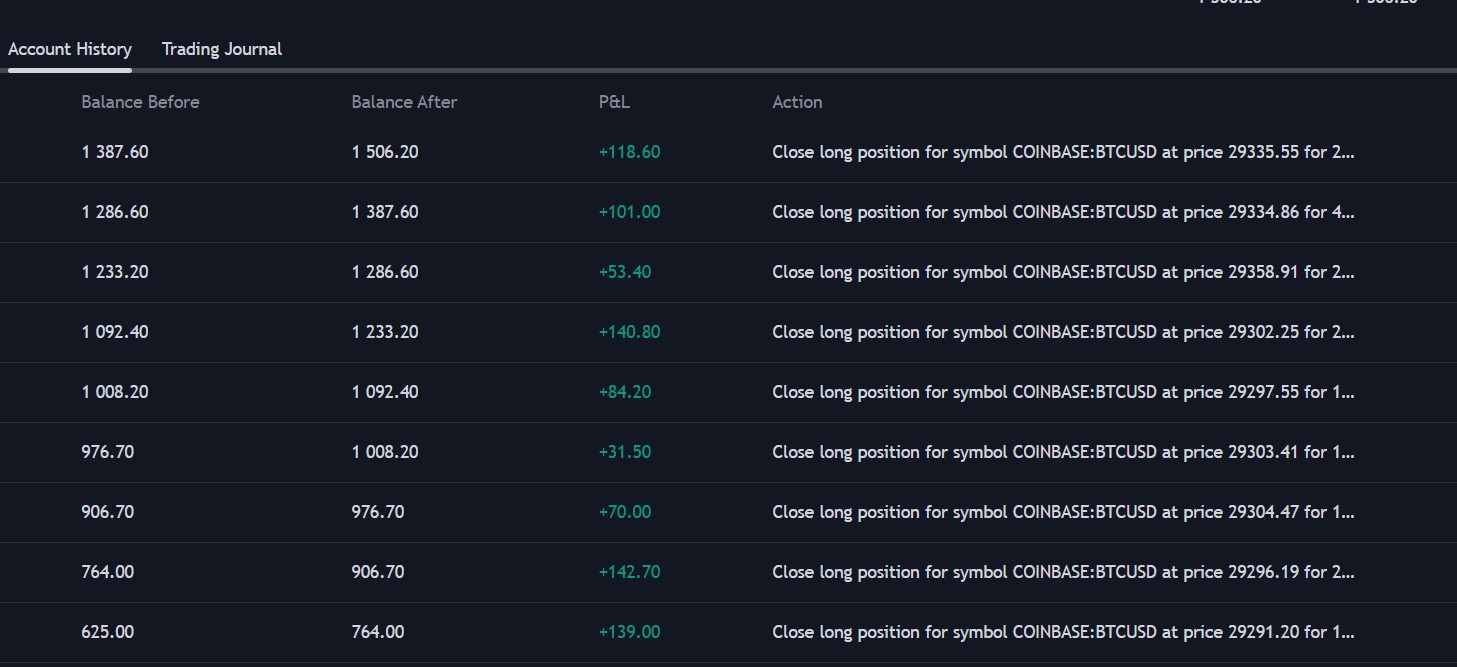Click the 1 506.20 Balance After cell
The image size is (1457, 667).
point(385,152)
